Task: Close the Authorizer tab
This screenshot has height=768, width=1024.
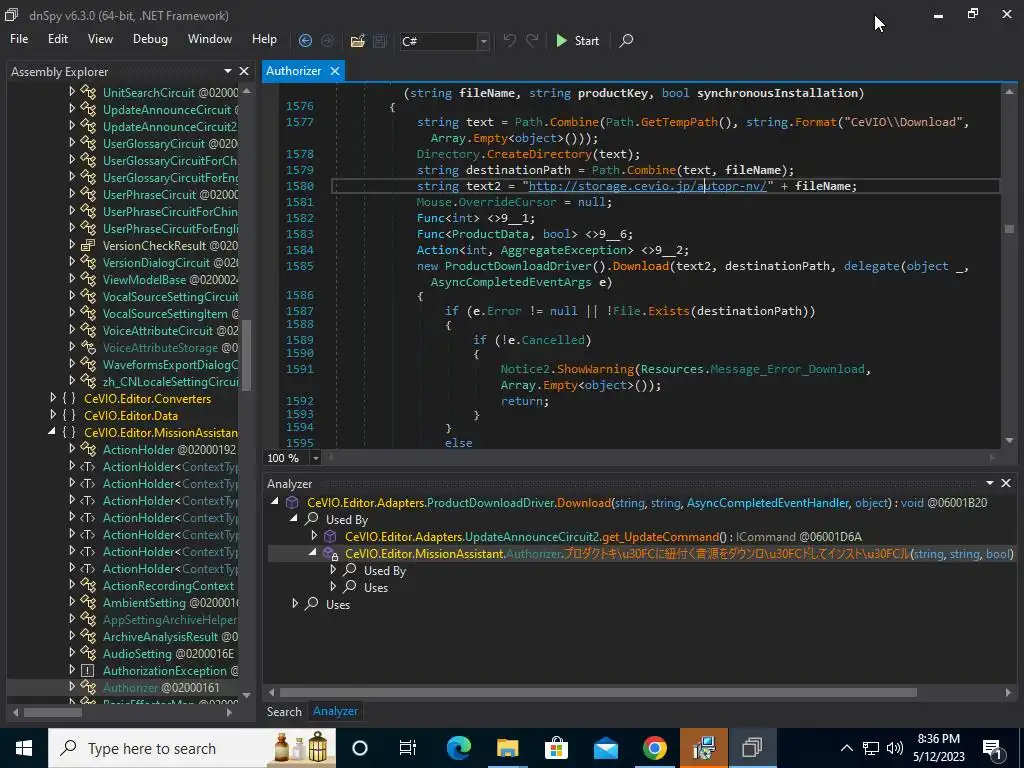Action: (x=334, y=71)
